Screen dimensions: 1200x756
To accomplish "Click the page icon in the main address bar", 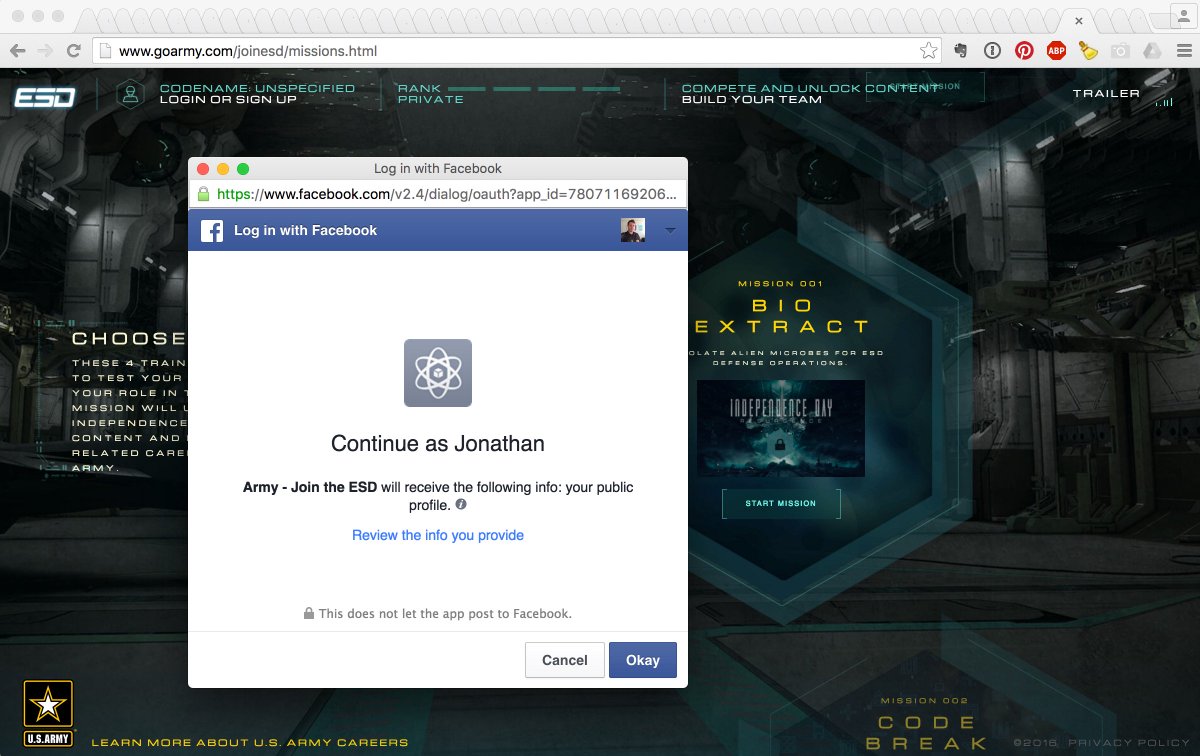I will [x=105, y=50].
